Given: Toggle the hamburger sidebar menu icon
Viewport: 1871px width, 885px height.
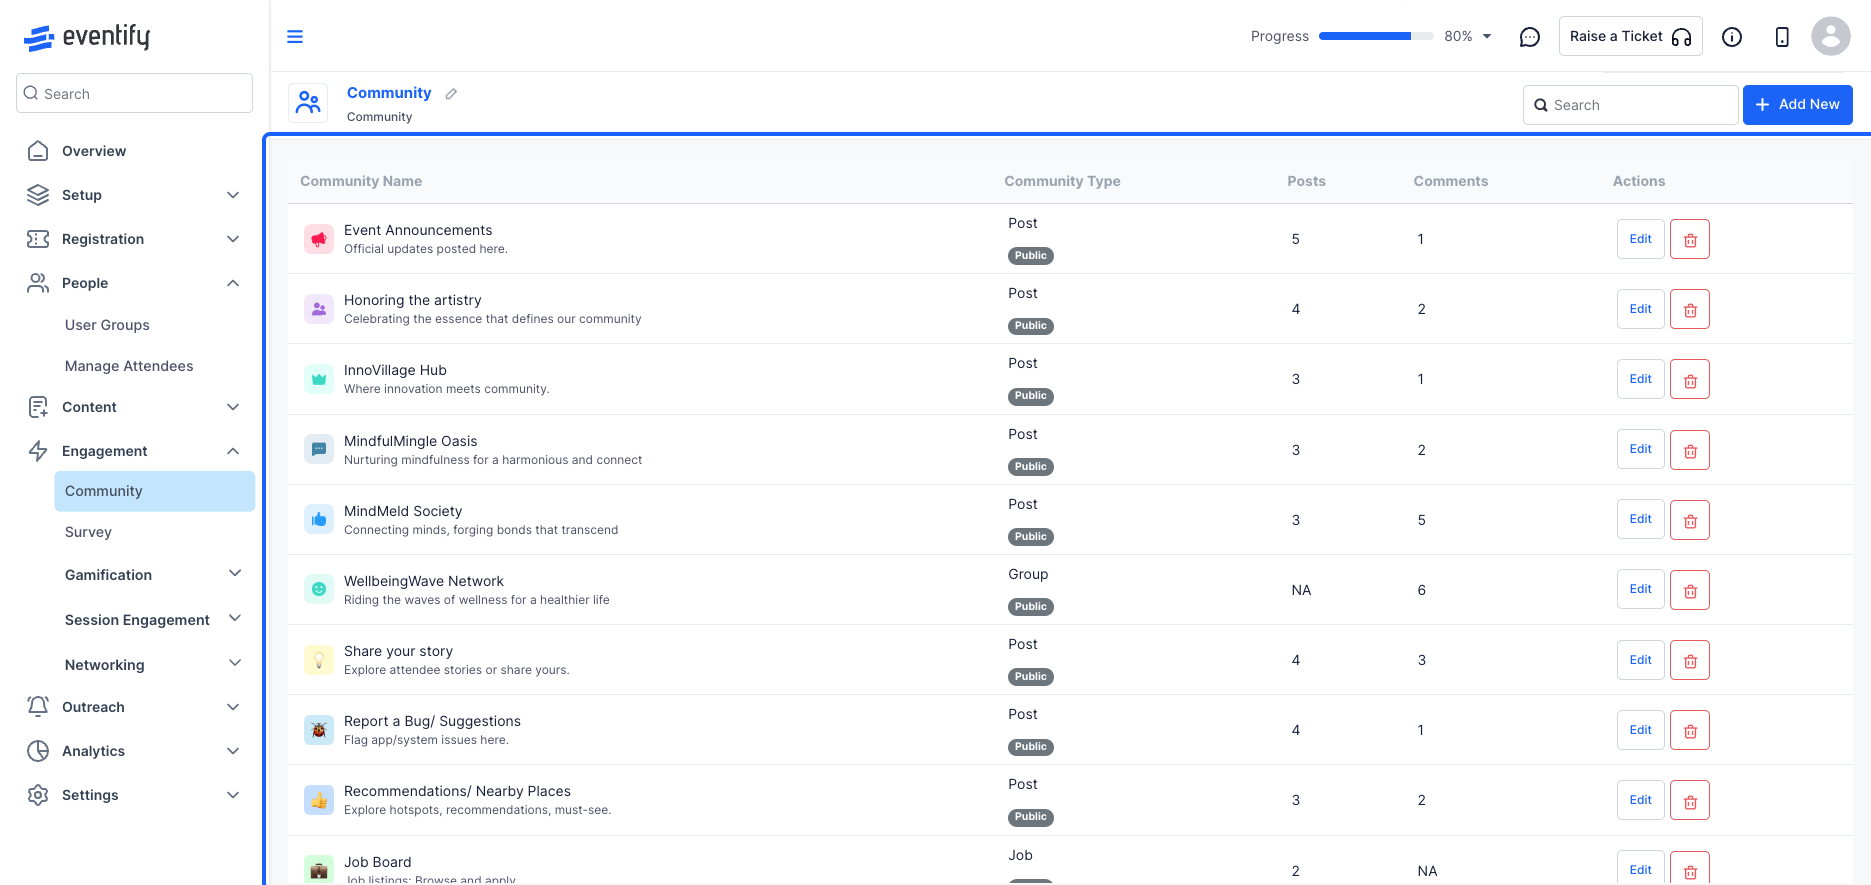Looking at the screenshot, I should point(295,37).
